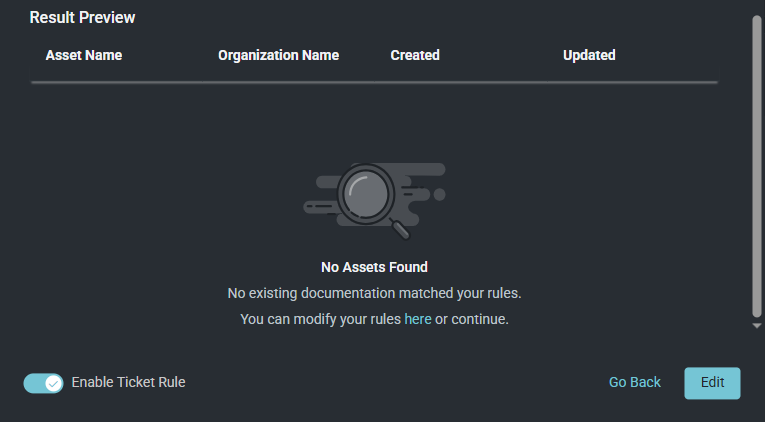Click the checkmark knob on the toggle
Viewport: 765px width, 422px height.
pyautogui.click(x=53, y=383)
